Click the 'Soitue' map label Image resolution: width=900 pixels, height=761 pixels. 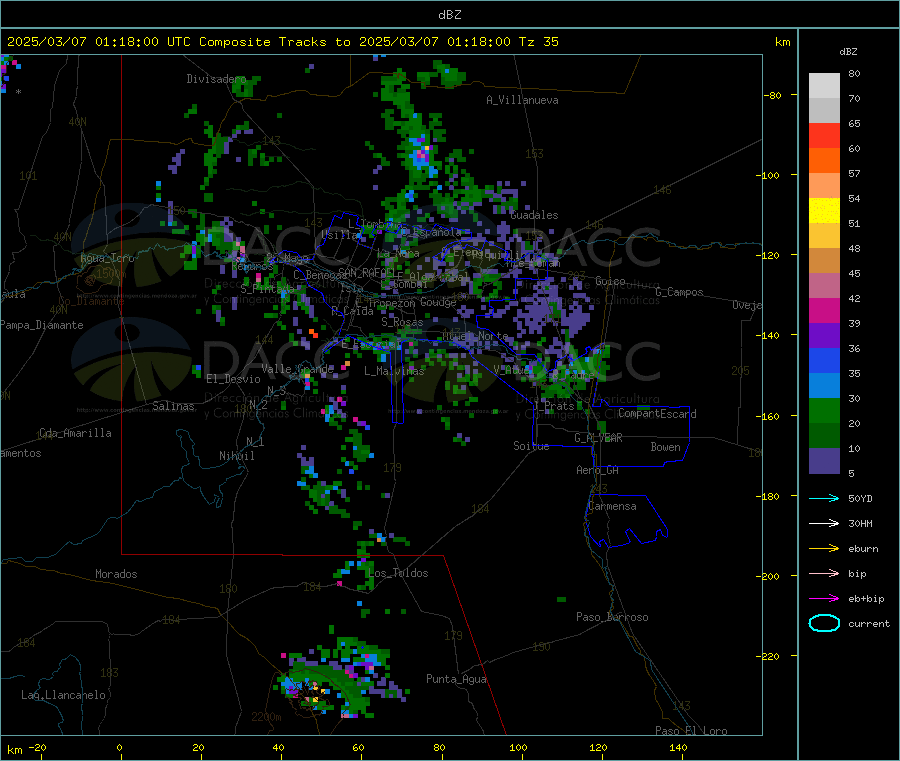[x=531, y=446]
